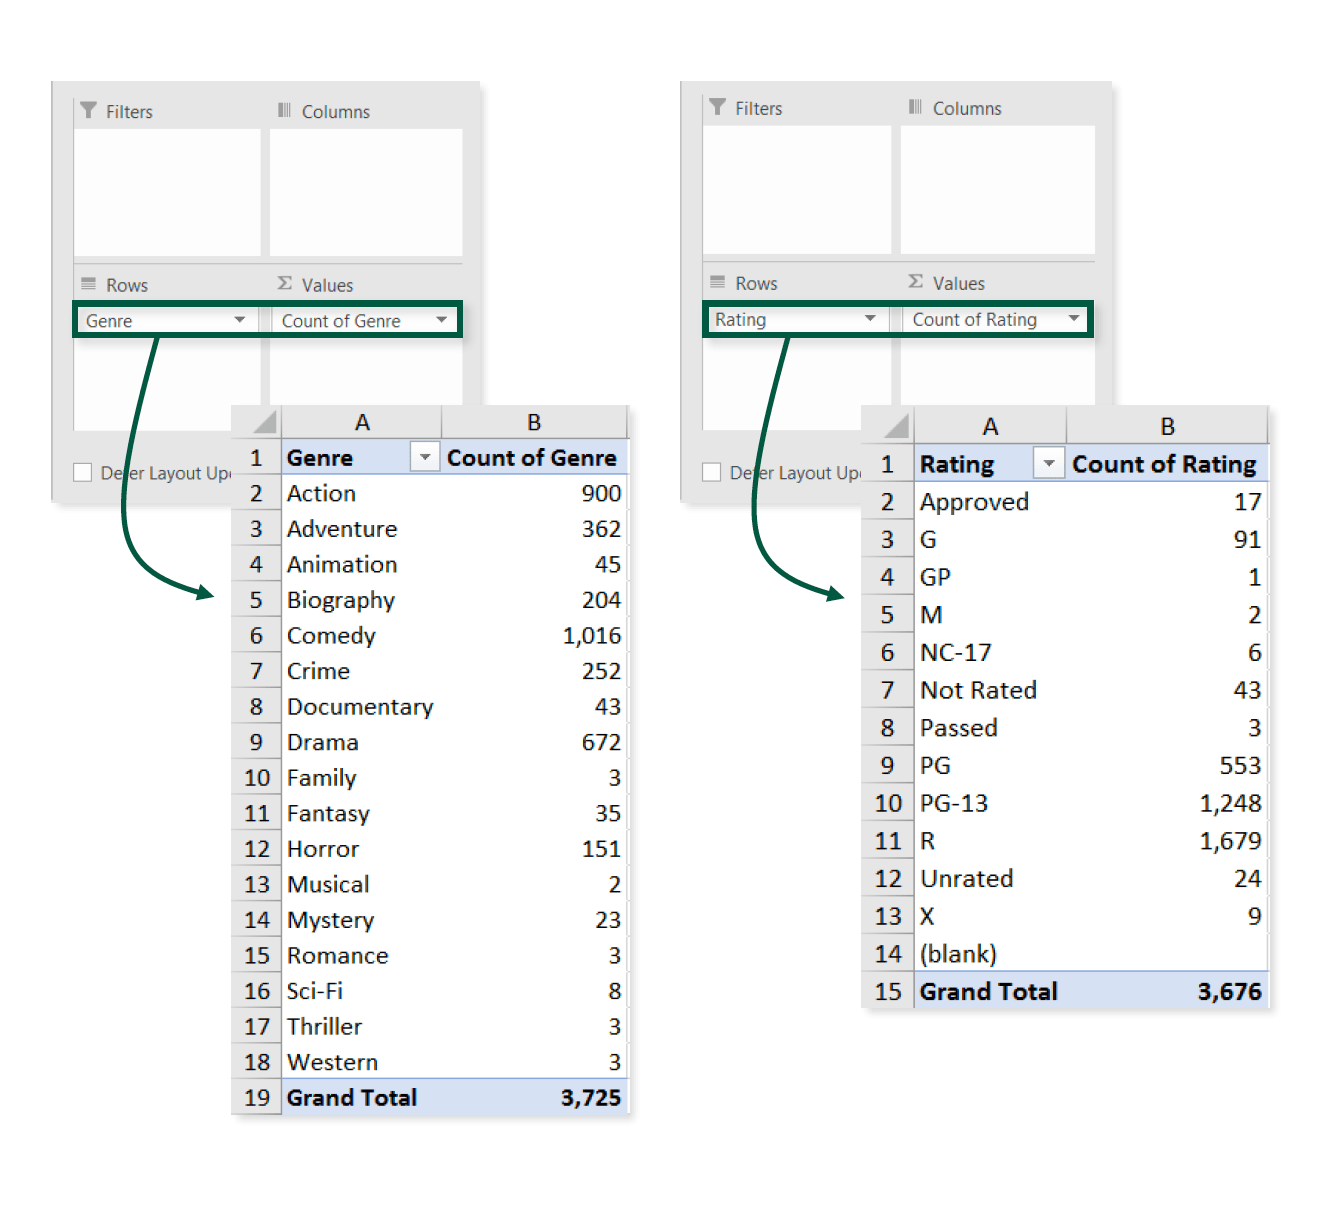Click the Filters funnel icon in the left pane

tap(88, 111)
